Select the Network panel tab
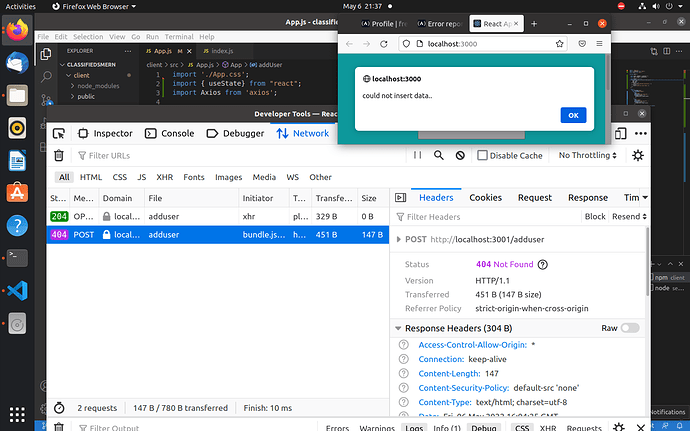 coord(303,133)
